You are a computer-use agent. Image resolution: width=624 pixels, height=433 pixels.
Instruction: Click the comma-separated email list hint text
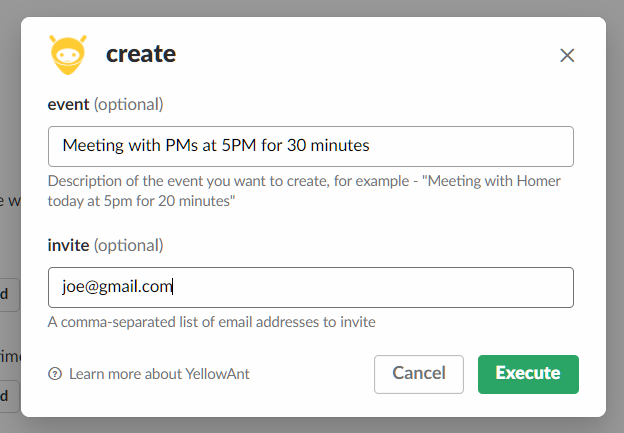click(x=212, y=322)
